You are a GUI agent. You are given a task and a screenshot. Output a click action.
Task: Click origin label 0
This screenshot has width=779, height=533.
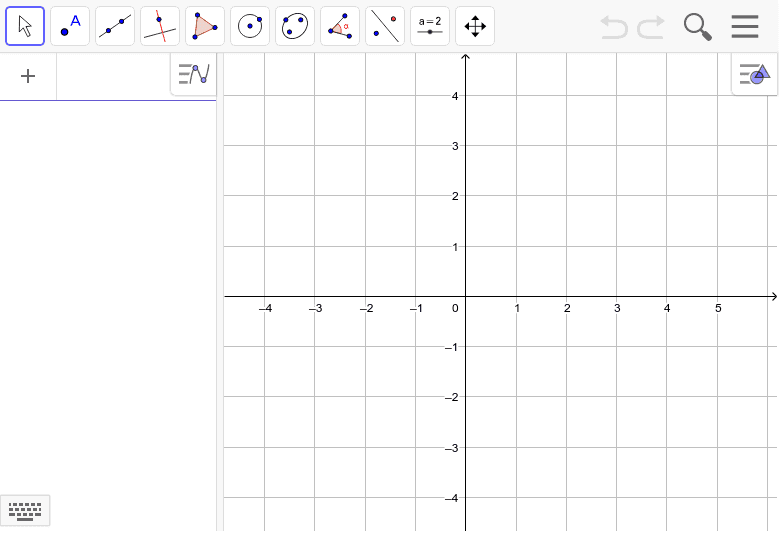(455, 308)
